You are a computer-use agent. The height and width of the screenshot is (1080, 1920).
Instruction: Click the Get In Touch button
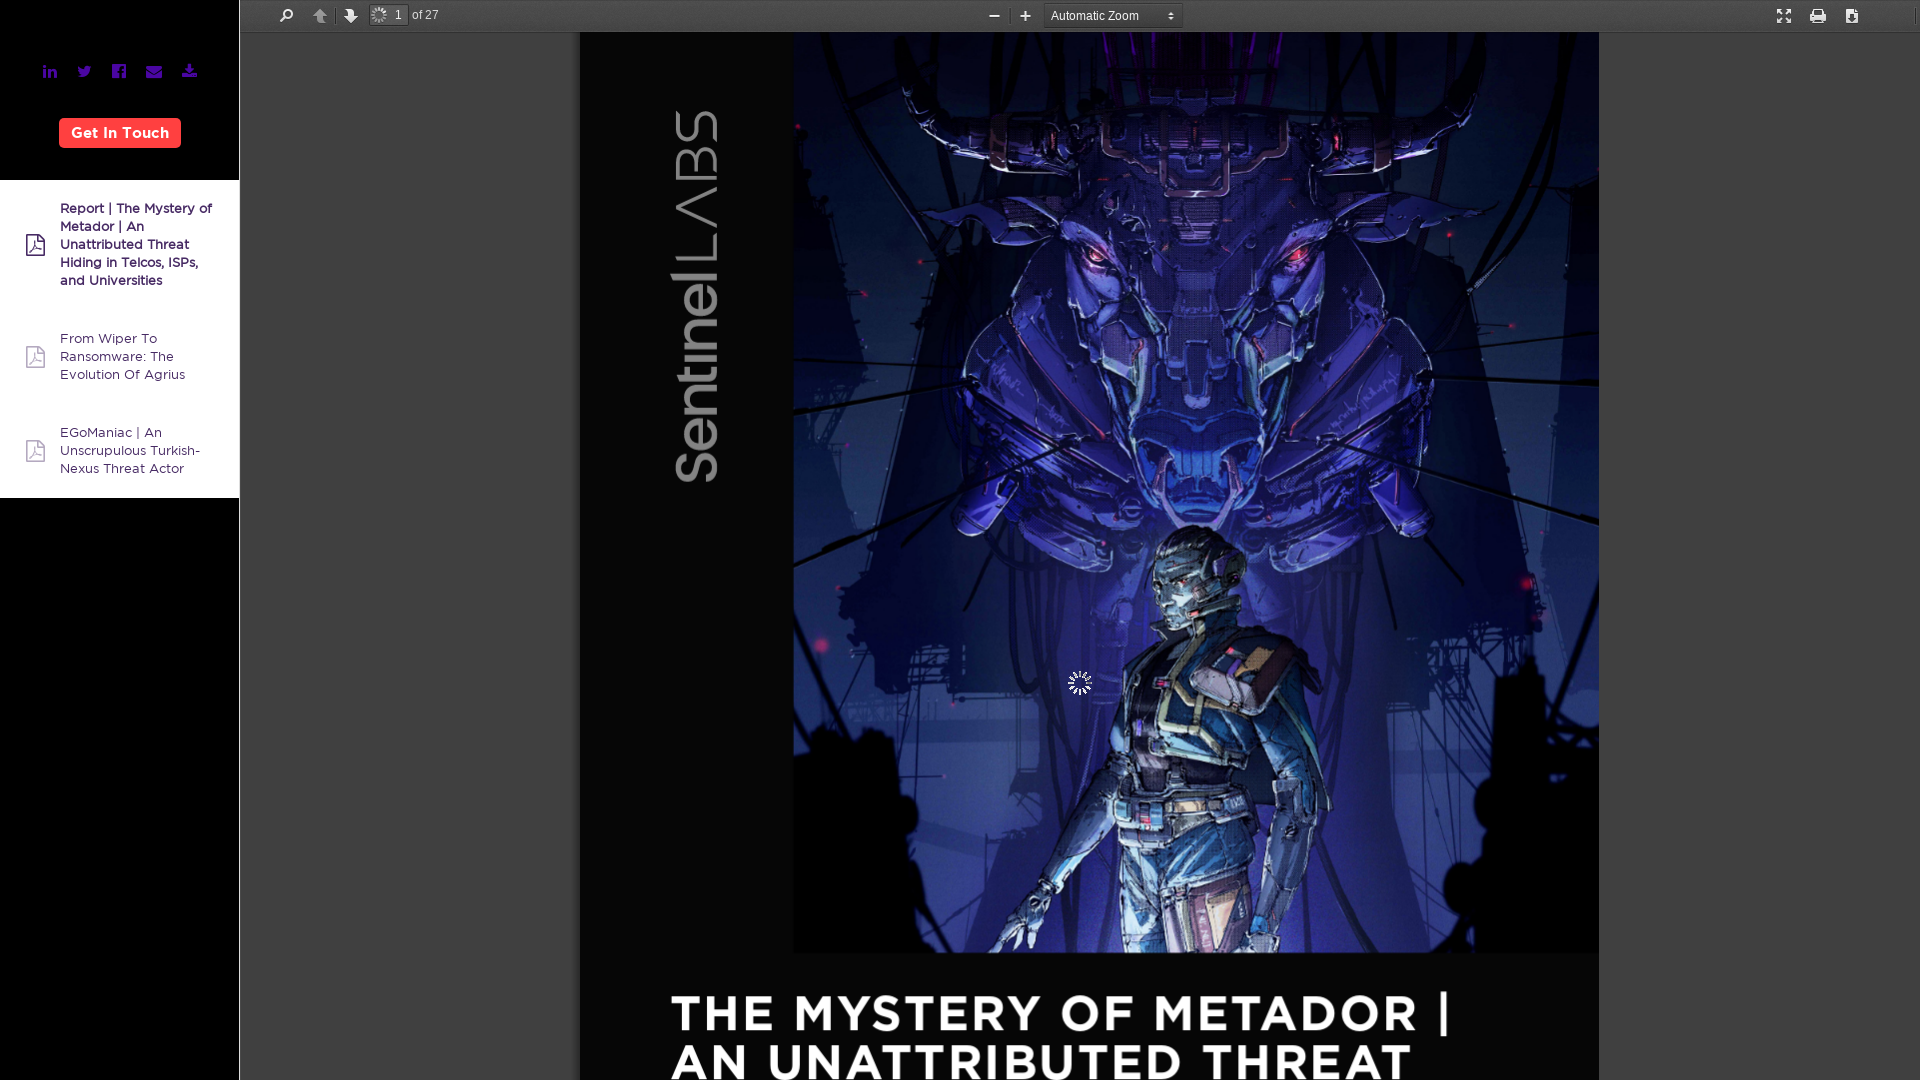[119, 132]
